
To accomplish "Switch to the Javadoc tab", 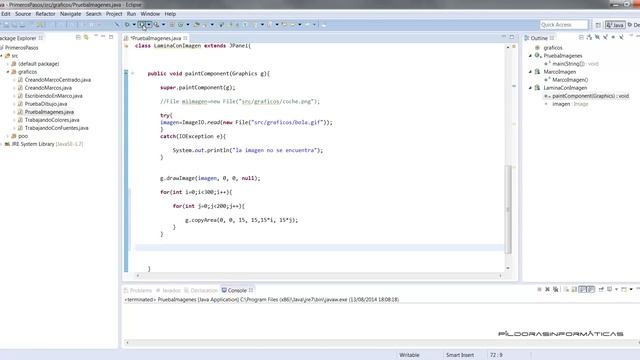I will (168, 291).
